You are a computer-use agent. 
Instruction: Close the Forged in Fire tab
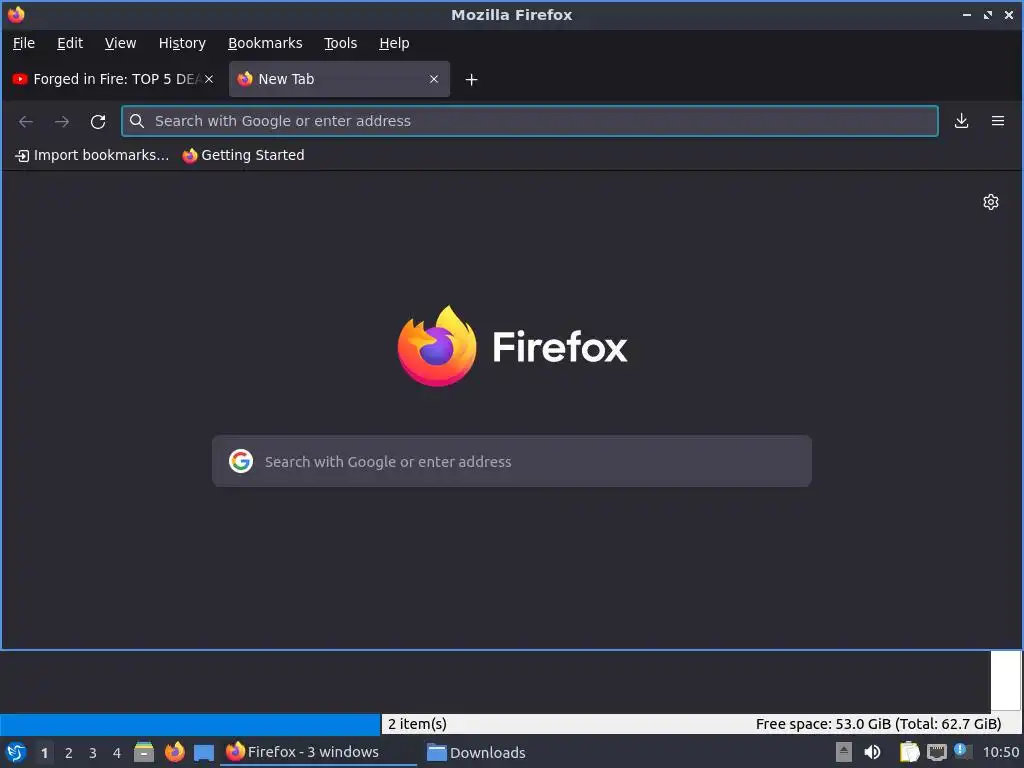pyautogui.click(x=209, y=79)
